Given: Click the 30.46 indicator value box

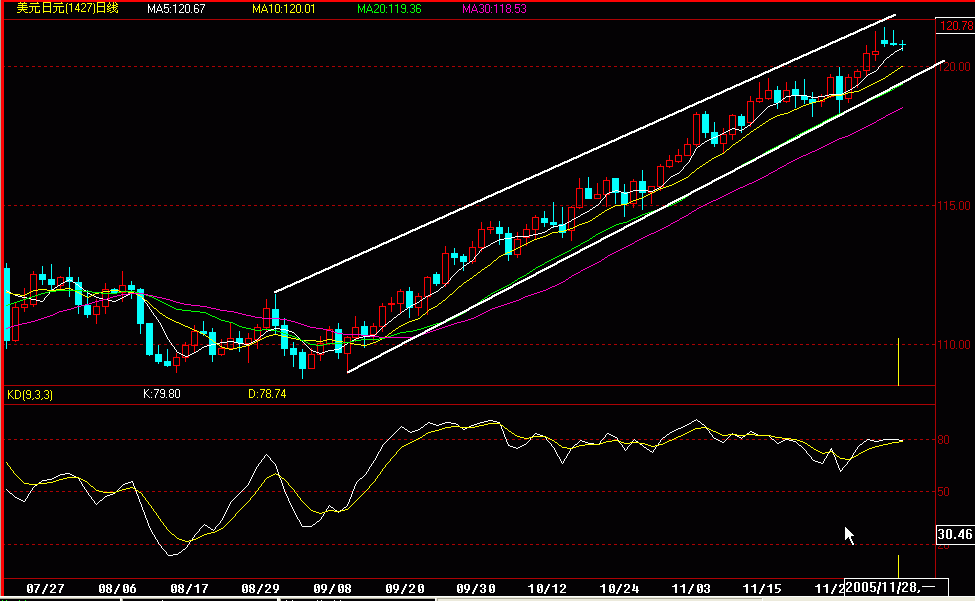Looking at the screenshot, I should 955,534.
